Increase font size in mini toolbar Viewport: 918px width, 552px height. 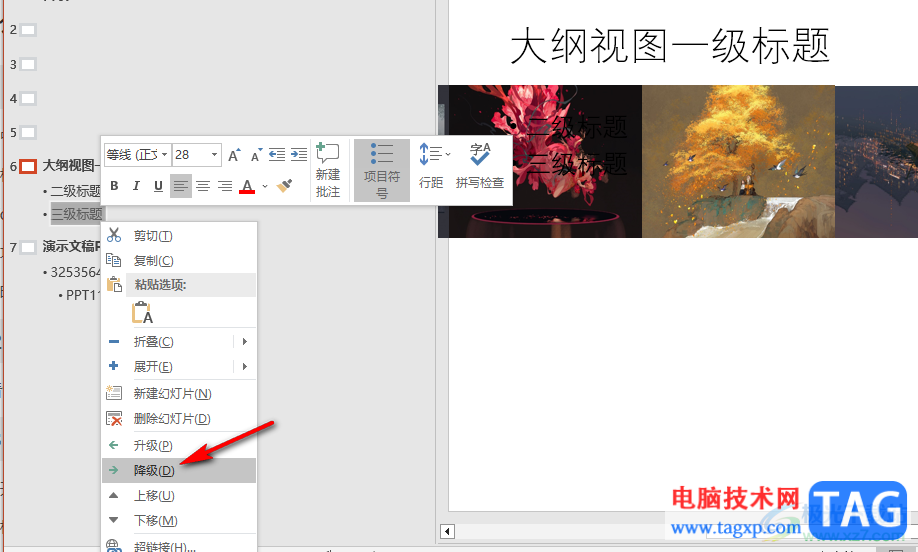[x=234, y=155]
